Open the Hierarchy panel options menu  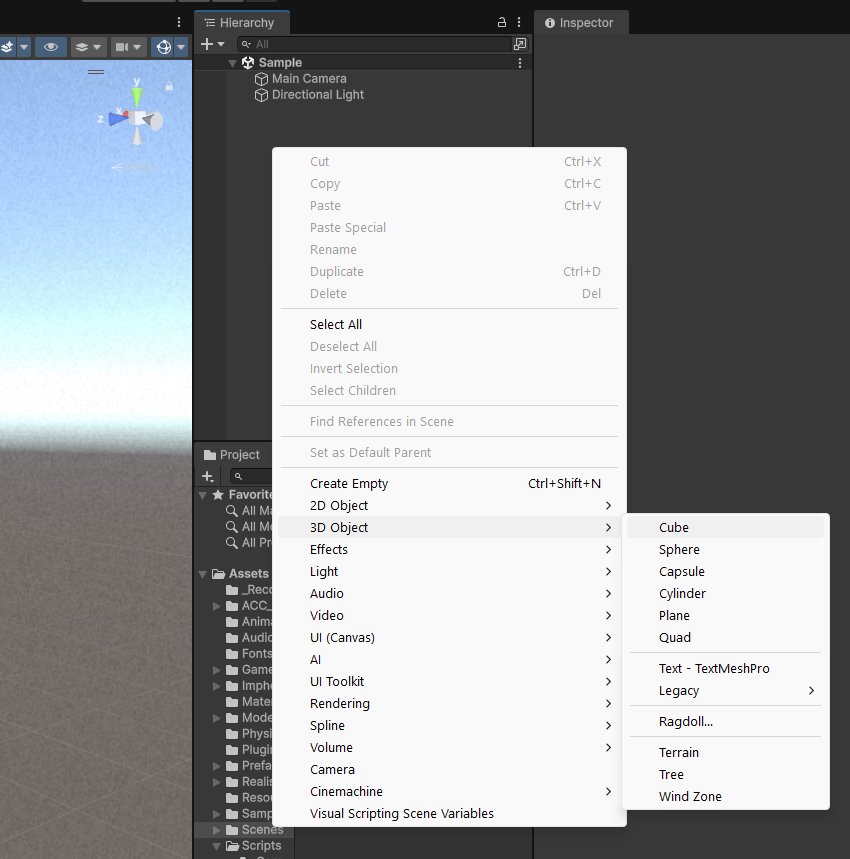(519, 22)
